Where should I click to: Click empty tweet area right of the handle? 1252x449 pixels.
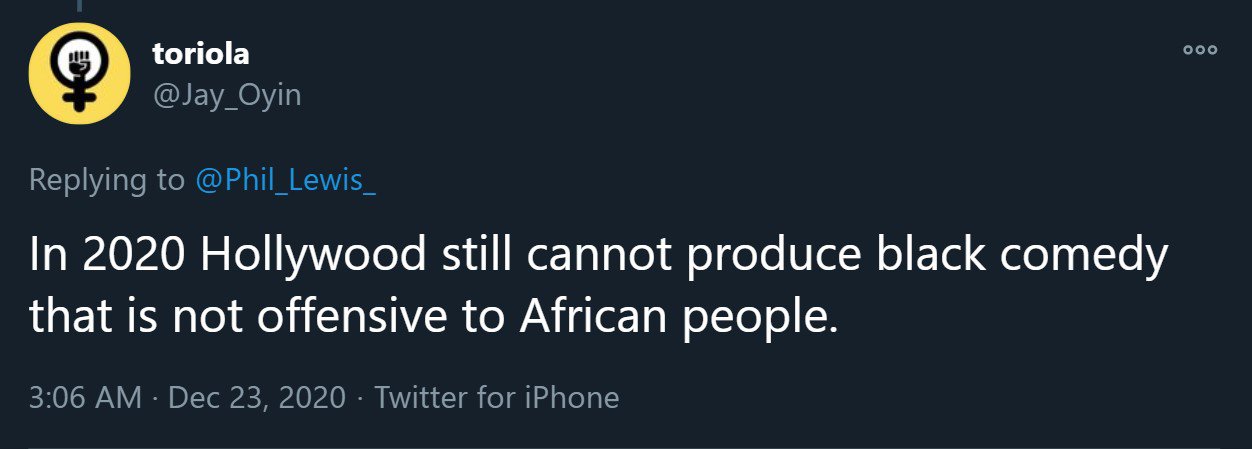(x=700, y=95)
